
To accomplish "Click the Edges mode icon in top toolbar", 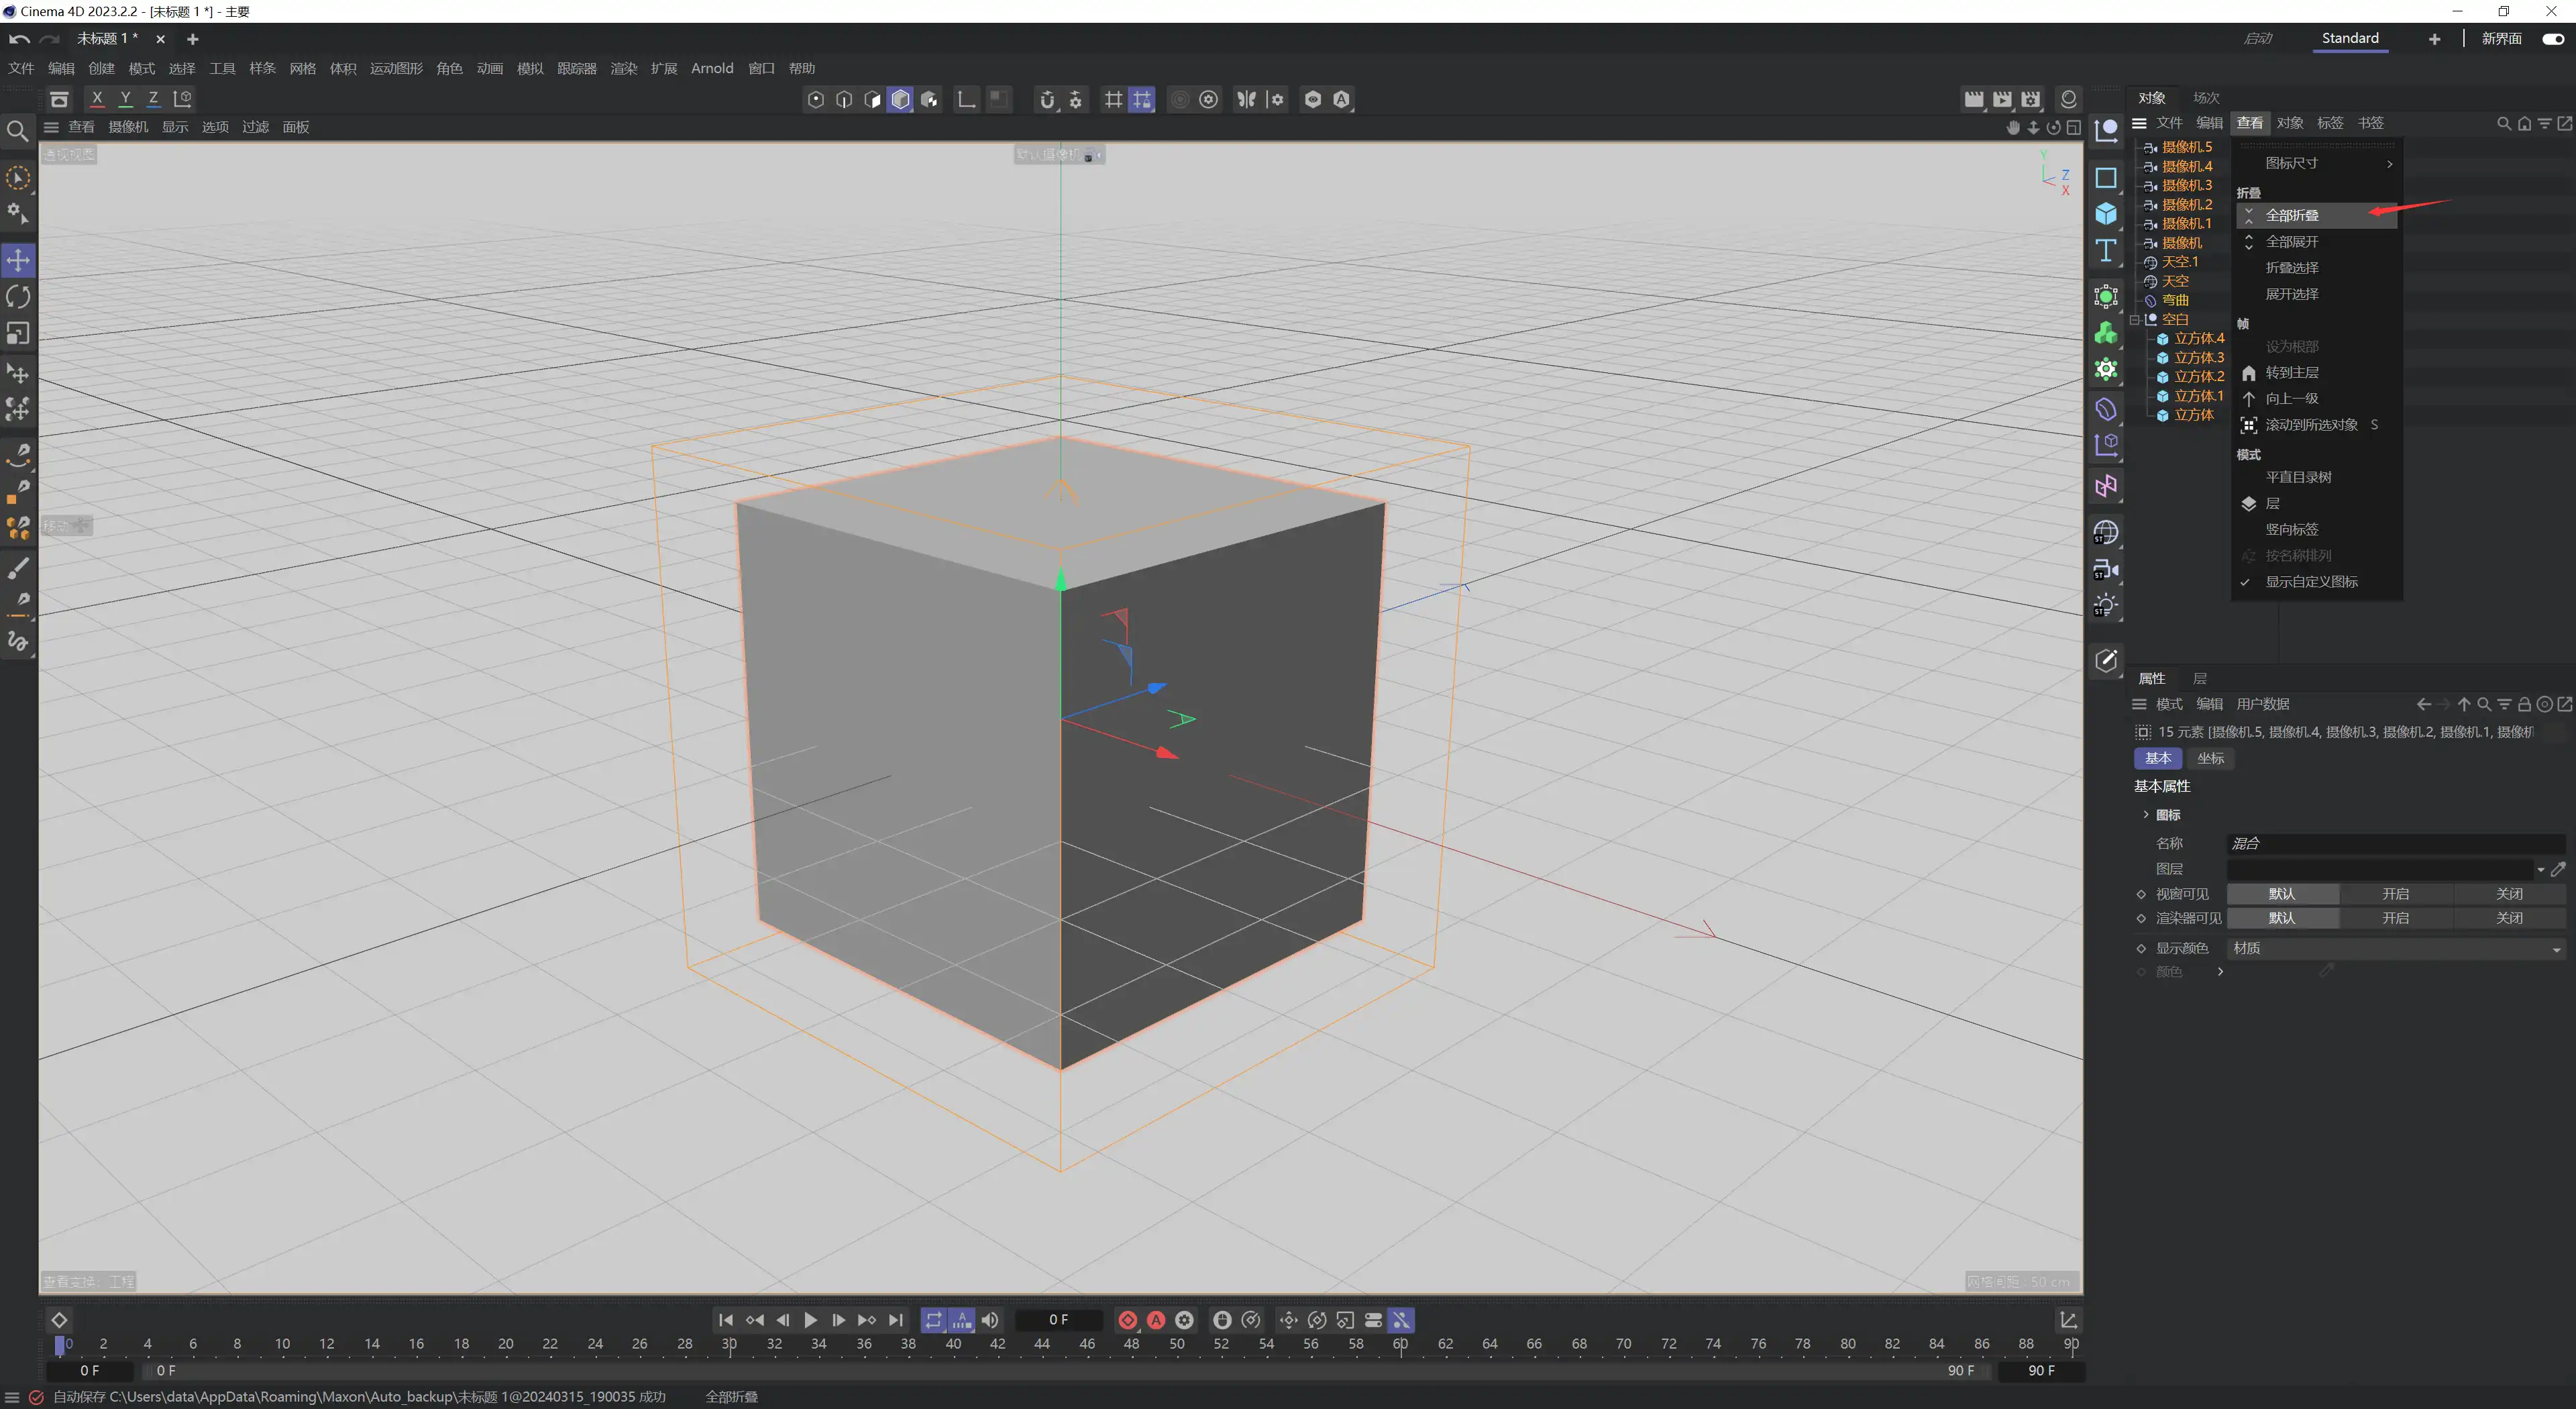I will point(844,99).
